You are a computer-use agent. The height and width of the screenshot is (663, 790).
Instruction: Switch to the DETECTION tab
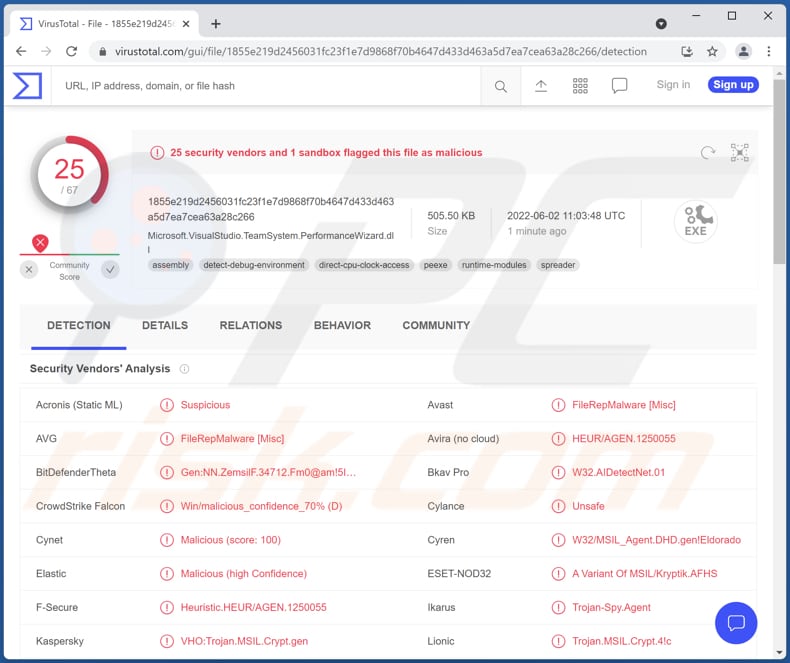[79, 325]
